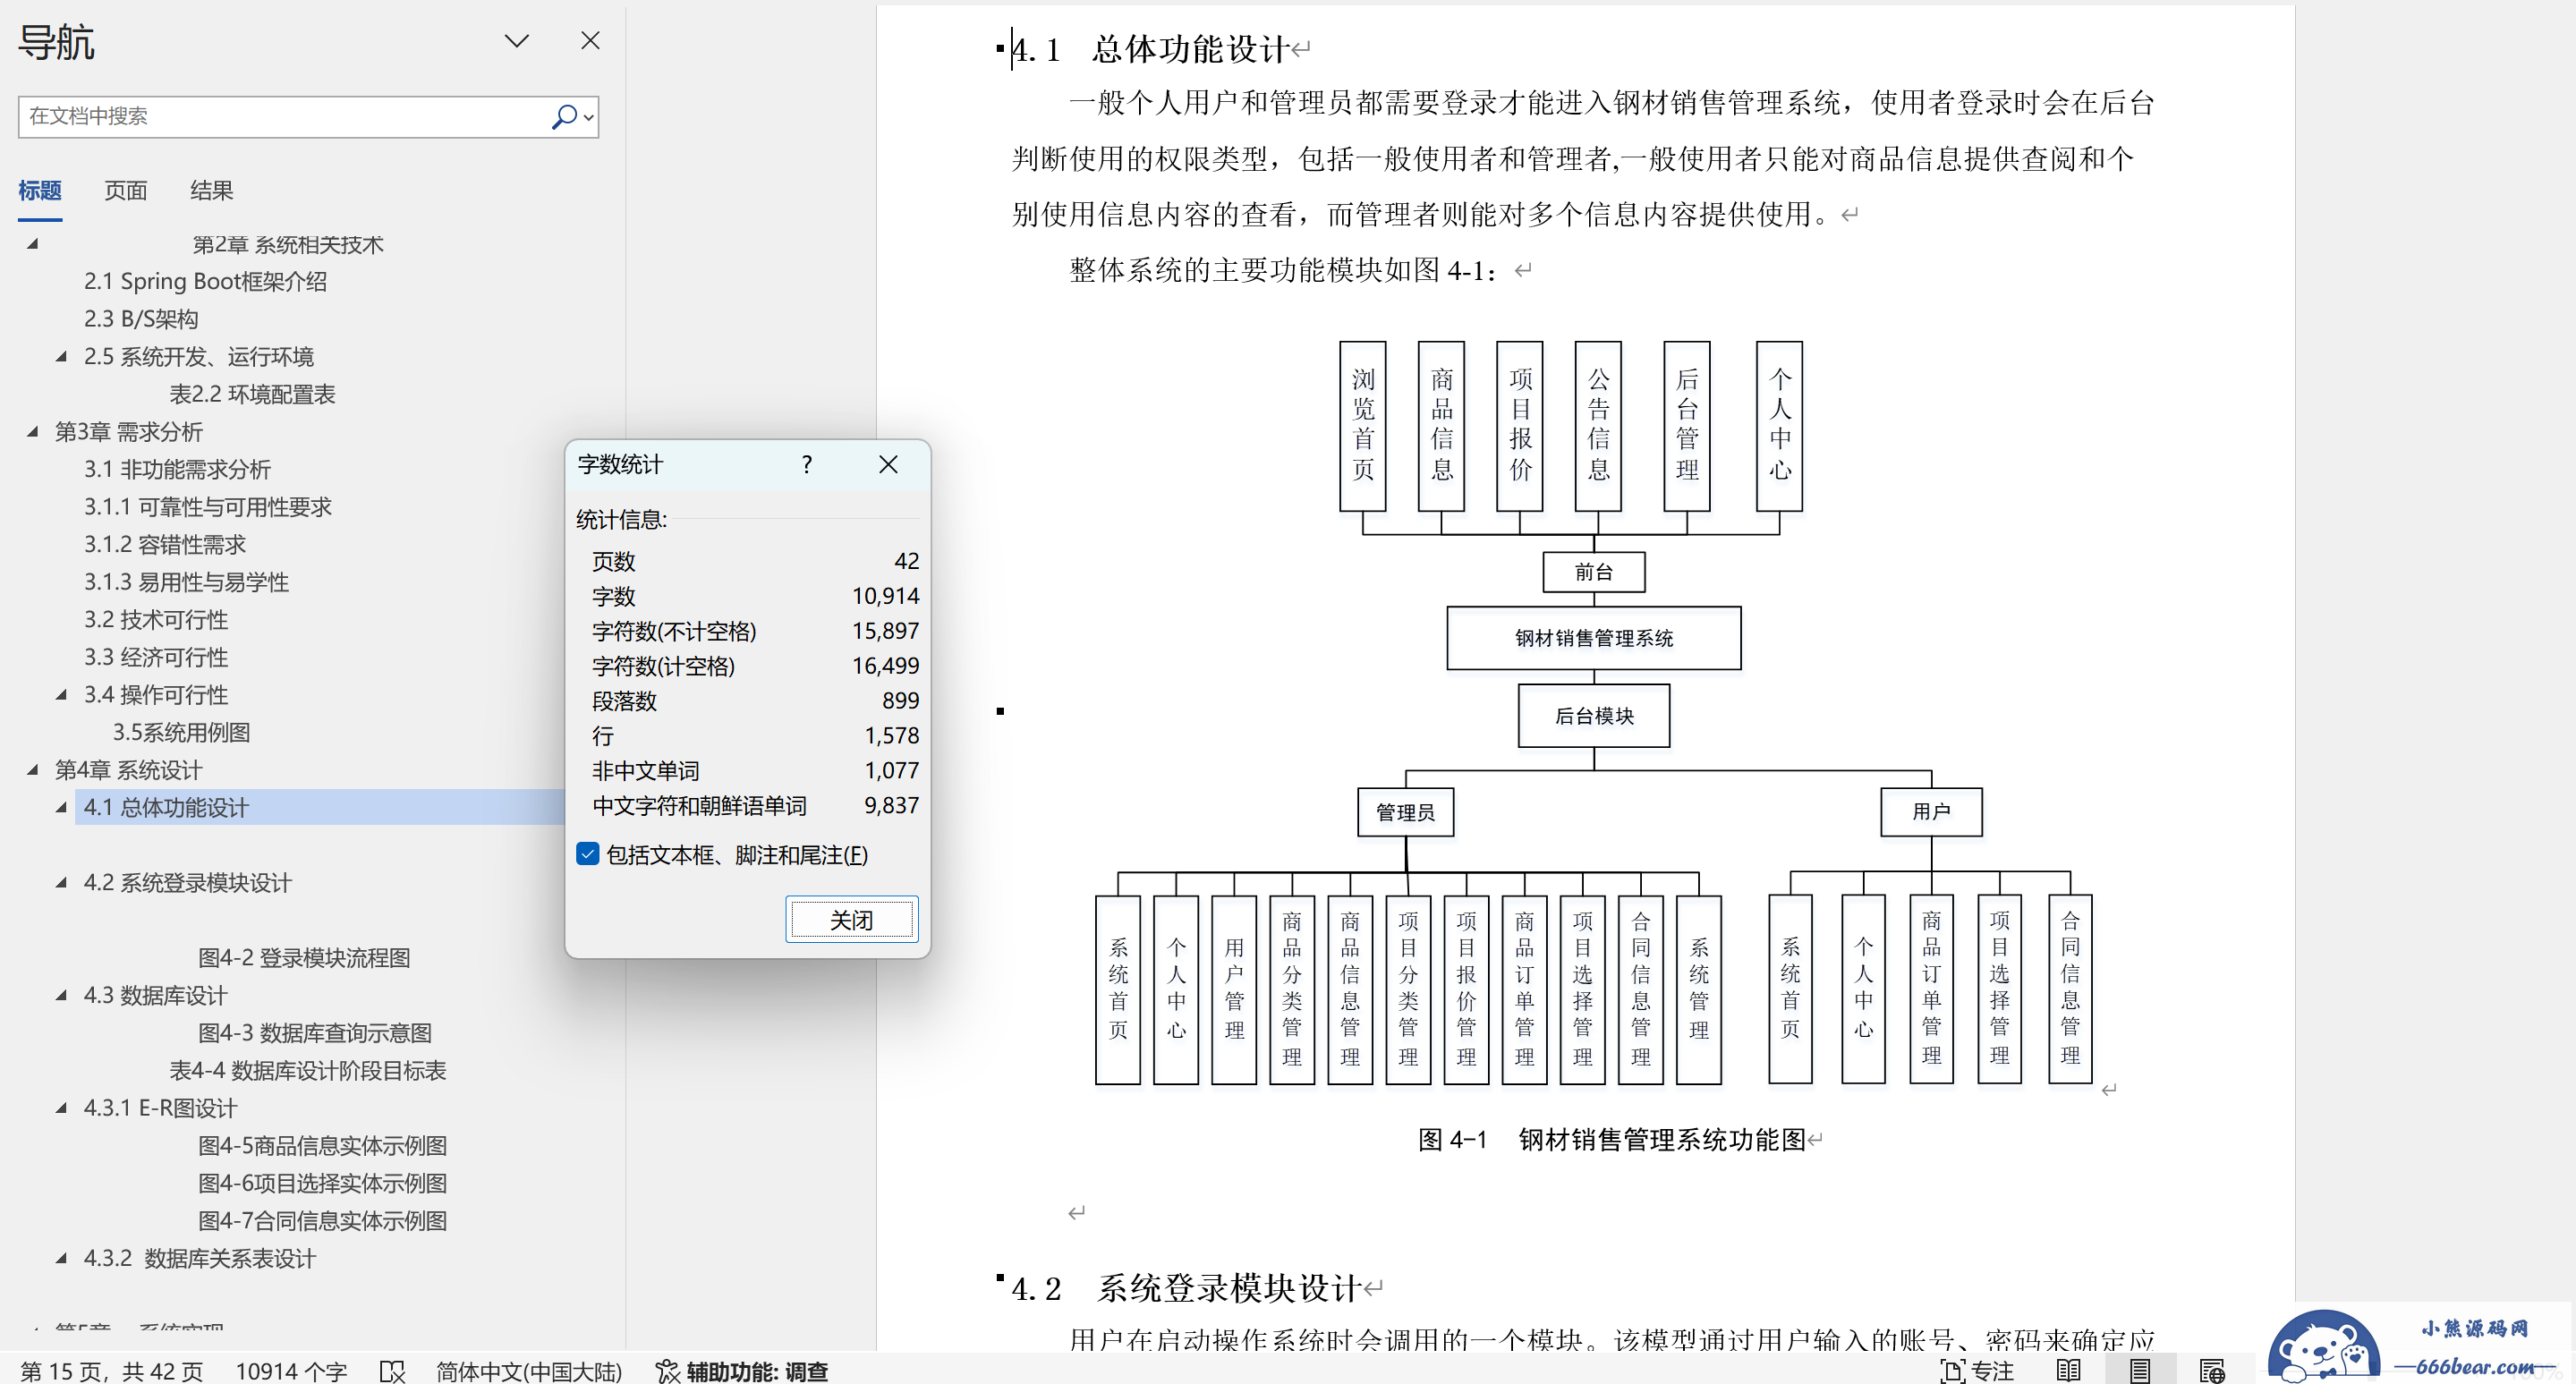Go to heading 表2.2 环境配置表
Screen dimensions: 2576x1384
(252, 394)
